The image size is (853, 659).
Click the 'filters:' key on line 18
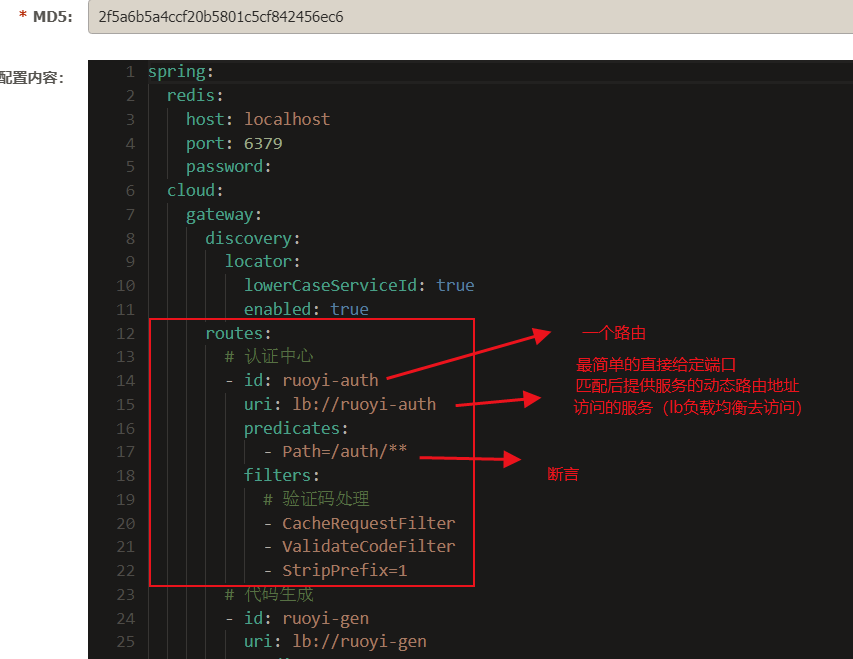(x=281, y=476)
